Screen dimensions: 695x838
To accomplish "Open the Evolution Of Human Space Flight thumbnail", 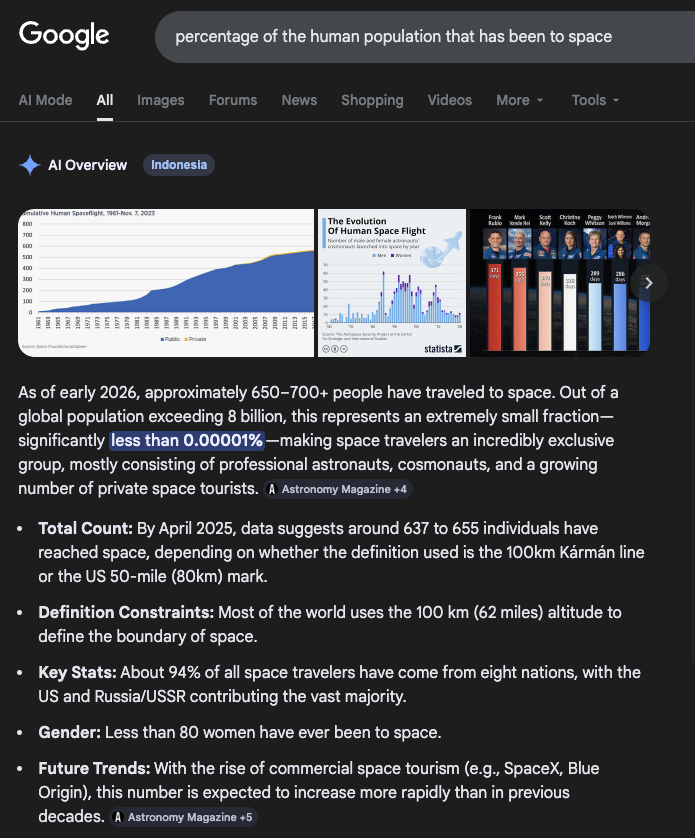I will pyautogui.click(x=392, y=283).
